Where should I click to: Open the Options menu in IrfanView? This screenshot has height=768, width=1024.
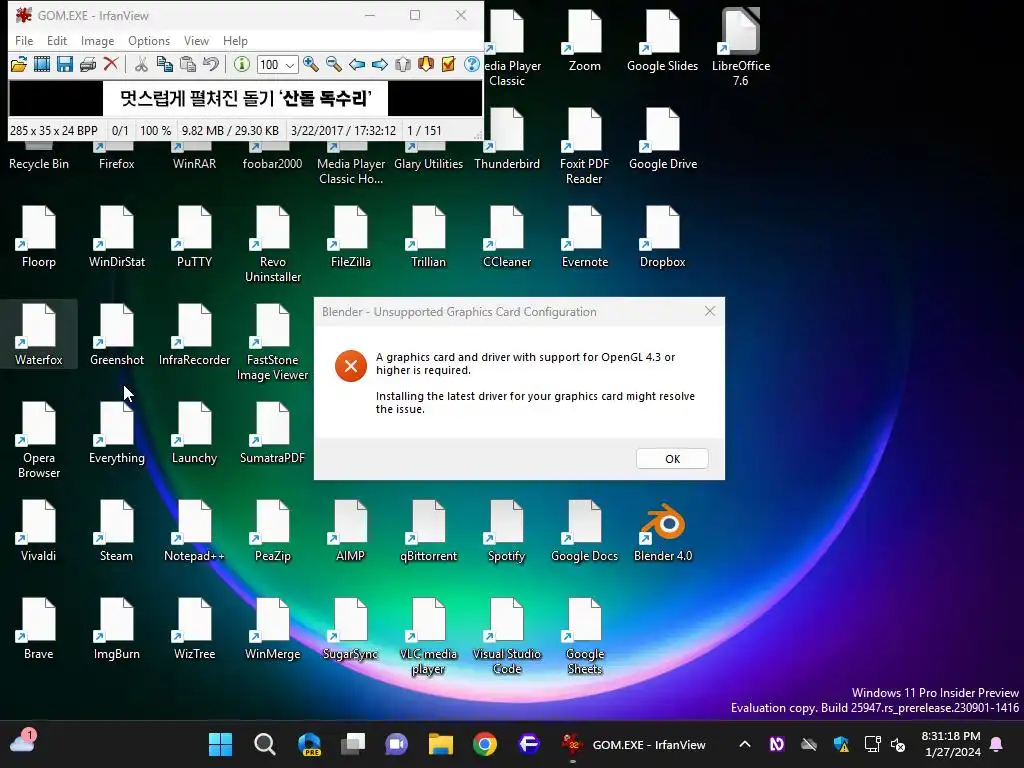tap(149, 40)
